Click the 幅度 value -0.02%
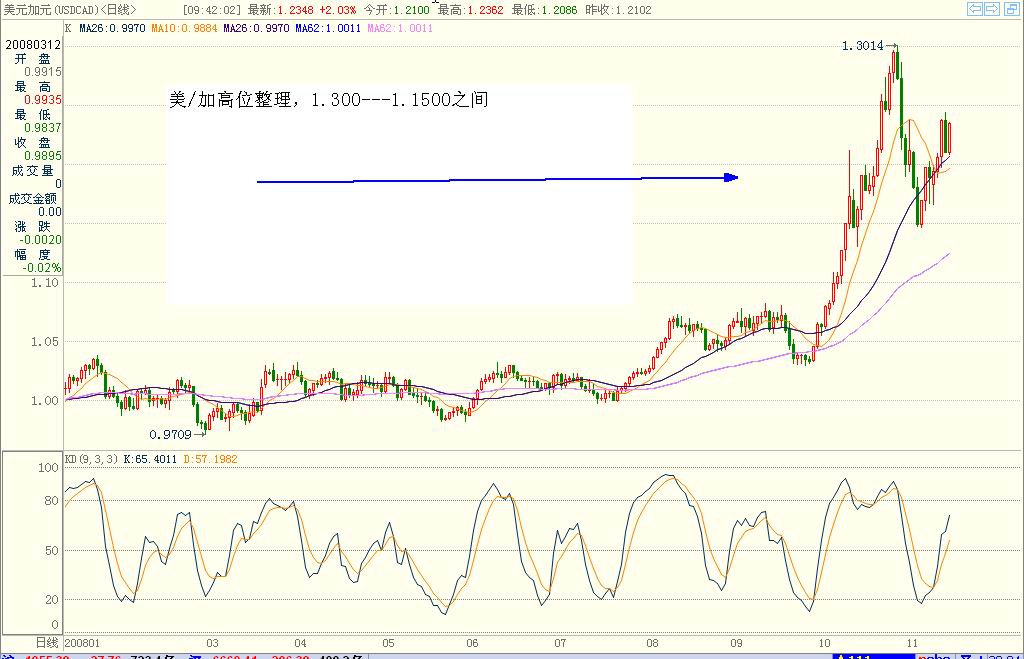The image size is (1024, 659). click(x=42, y=268)
